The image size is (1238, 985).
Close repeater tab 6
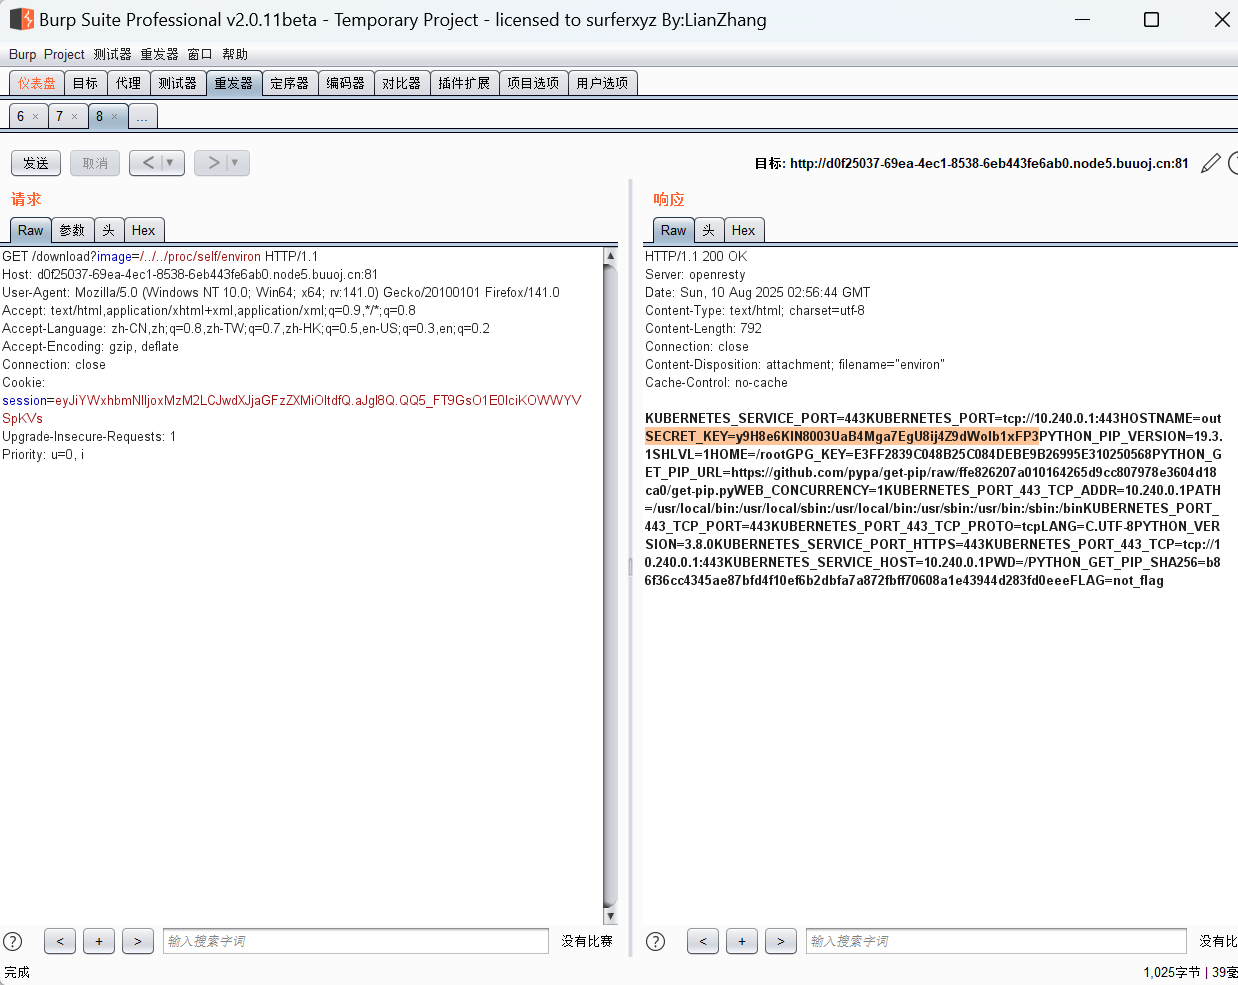click(36, 117)
